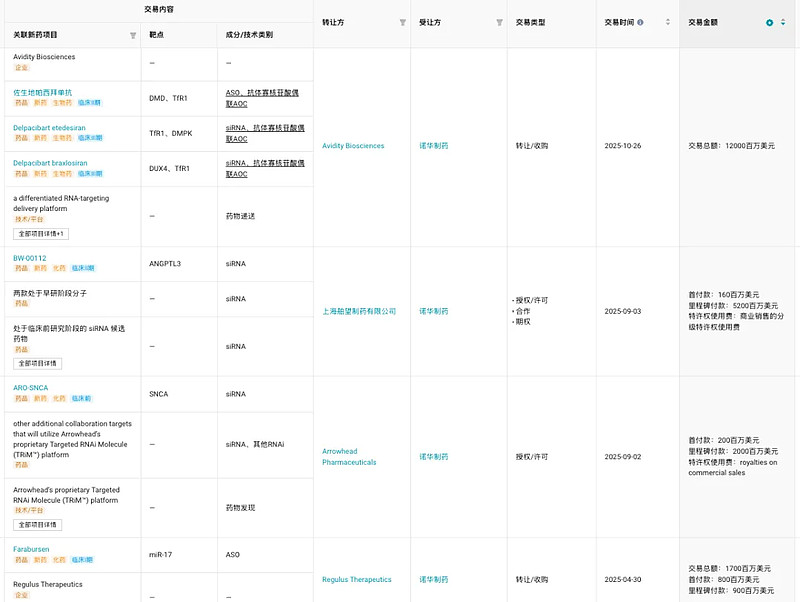Open Farabursen drug link

tap(31, 549)
